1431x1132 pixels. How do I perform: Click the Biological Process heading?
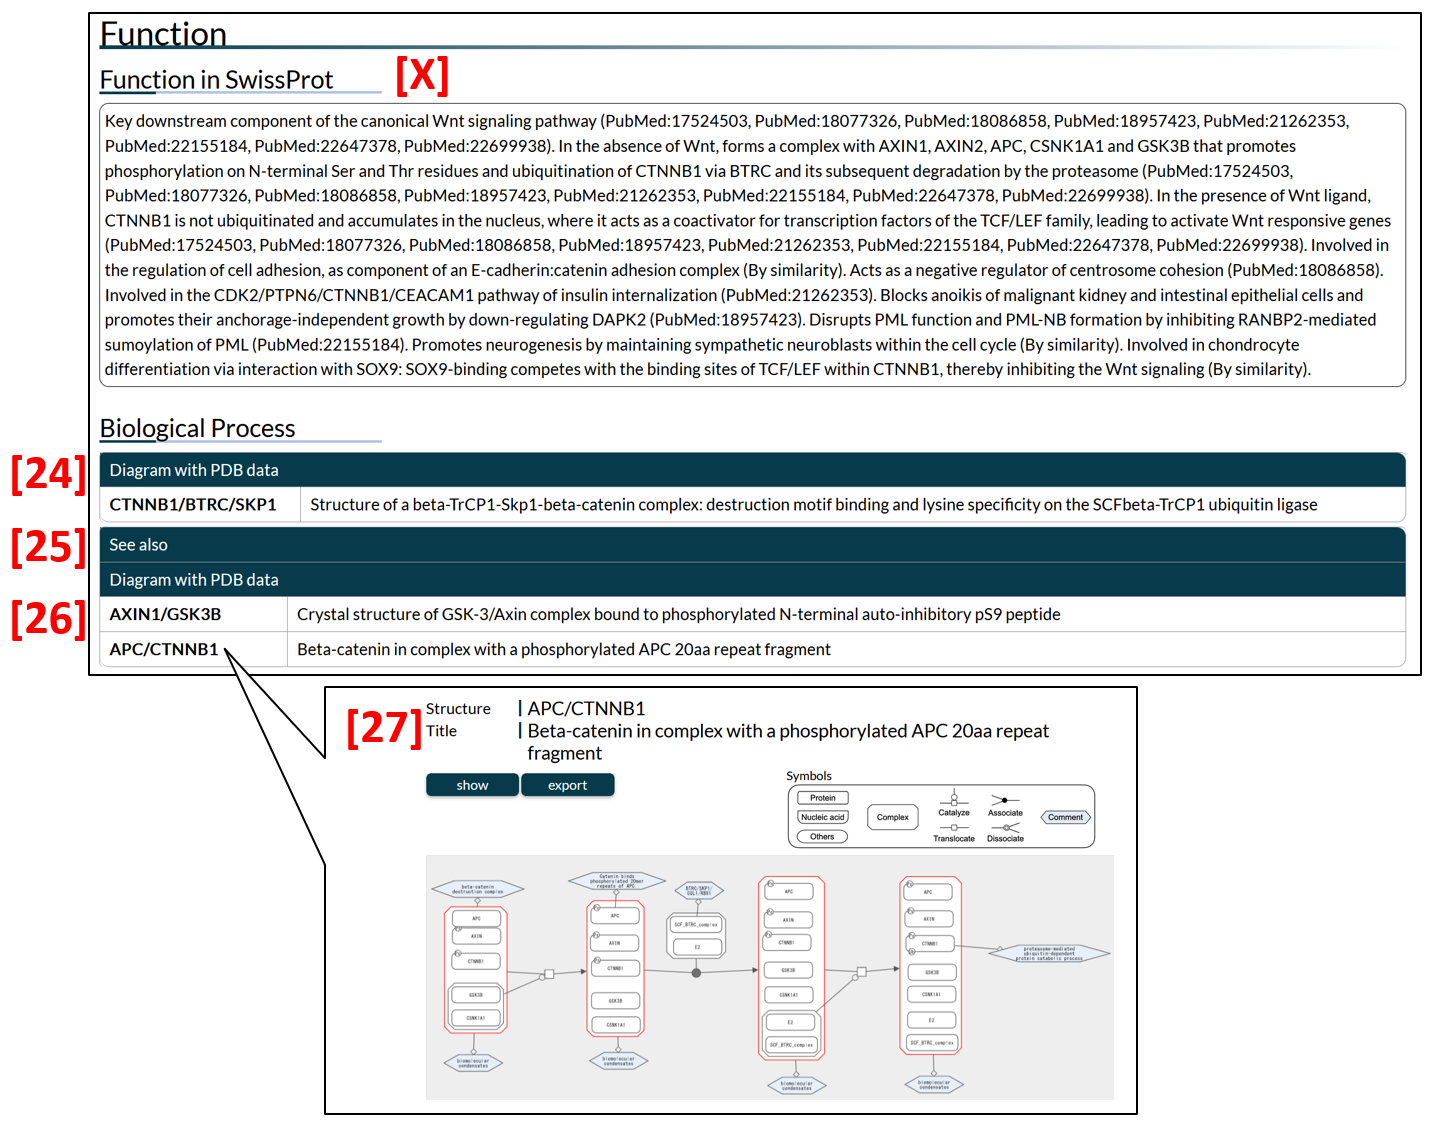pyautogui.click(x=197, y=429)
